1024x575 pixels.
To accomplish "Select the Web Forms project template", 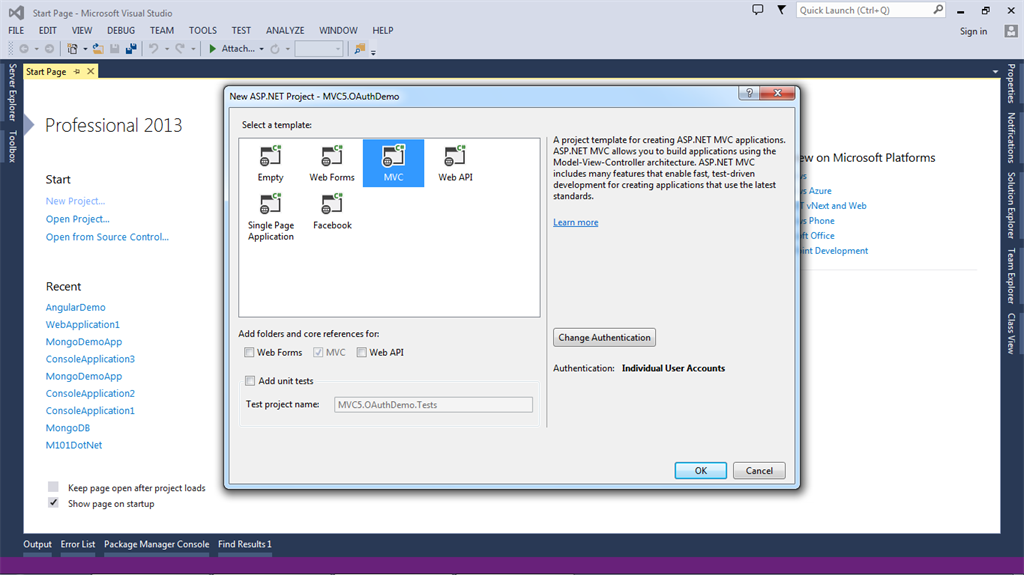I will pyautogui.click(x=332, y=163).
